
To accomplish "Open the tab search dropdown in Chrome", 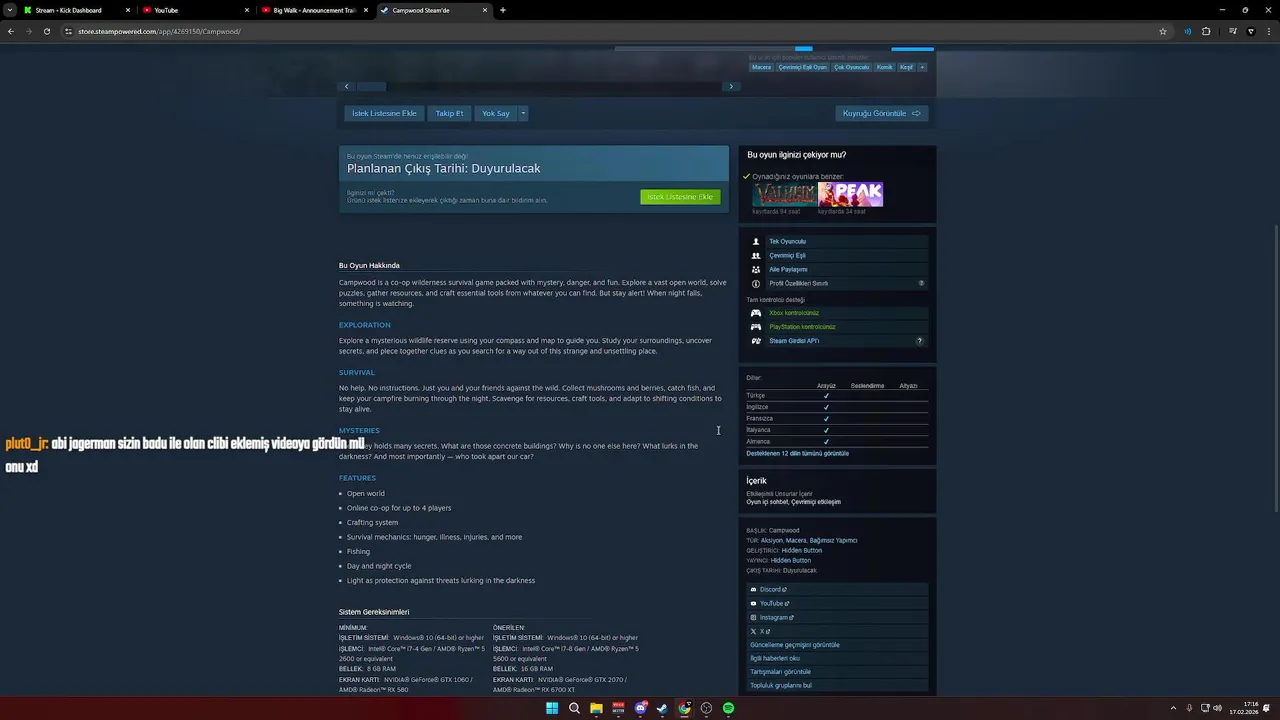I will coord(11,10).
